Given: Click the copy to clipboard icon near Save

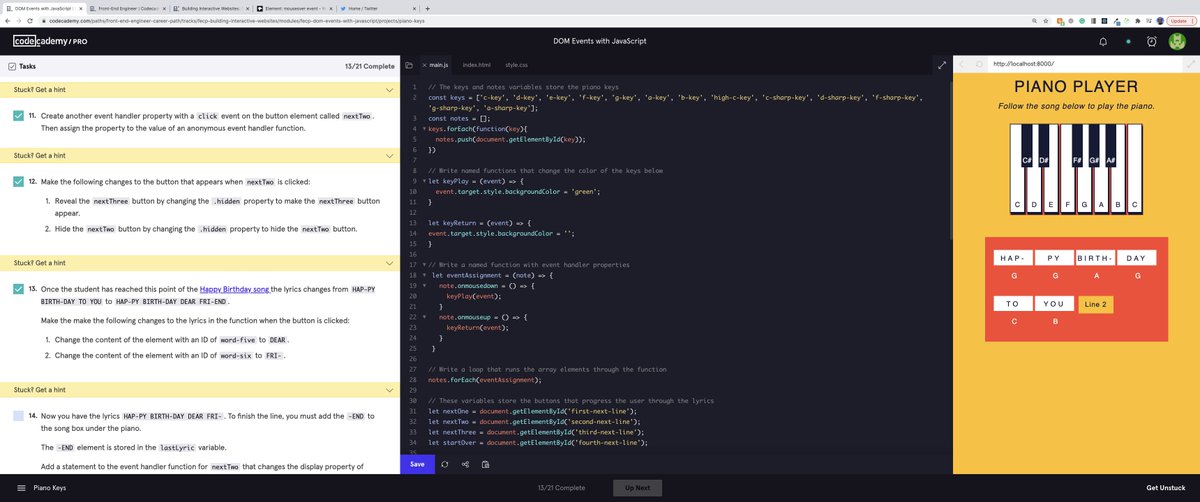Looking at the screenshot, I should click(x=485, y=464).
